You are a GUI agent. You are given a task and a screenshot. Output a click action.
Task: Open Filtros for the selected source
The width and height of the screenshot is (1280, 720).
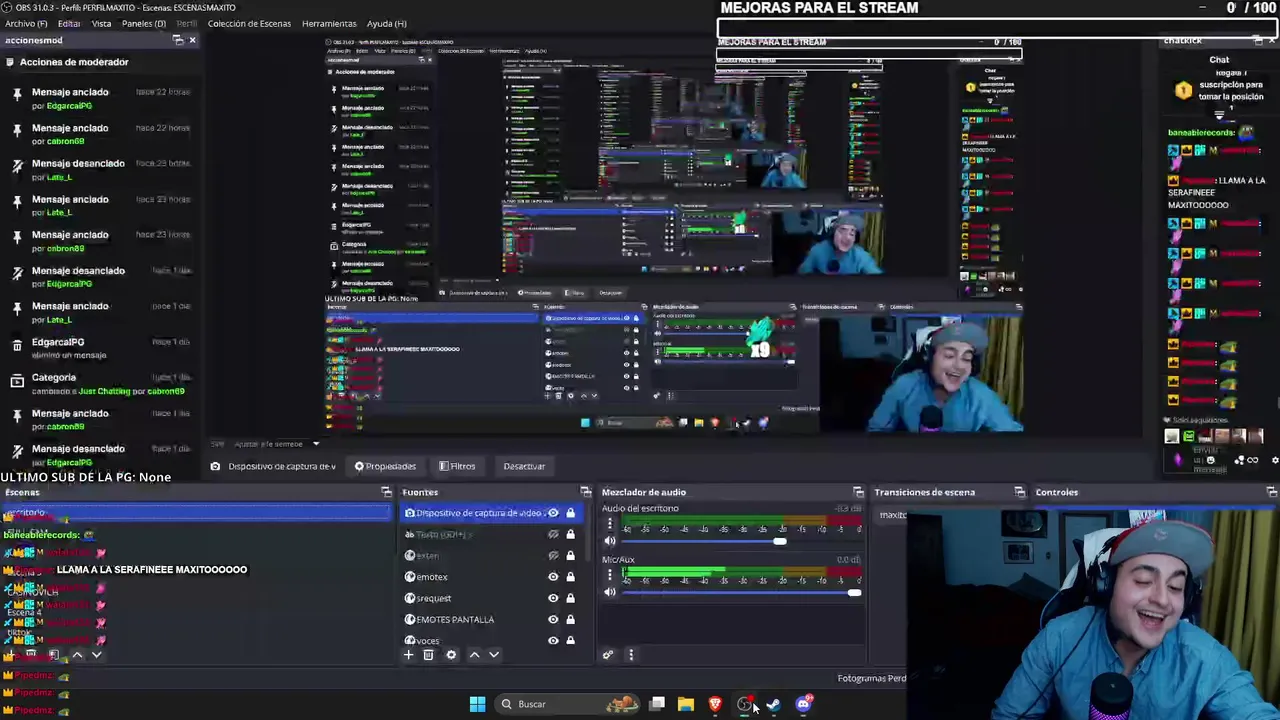pos(457,466)
